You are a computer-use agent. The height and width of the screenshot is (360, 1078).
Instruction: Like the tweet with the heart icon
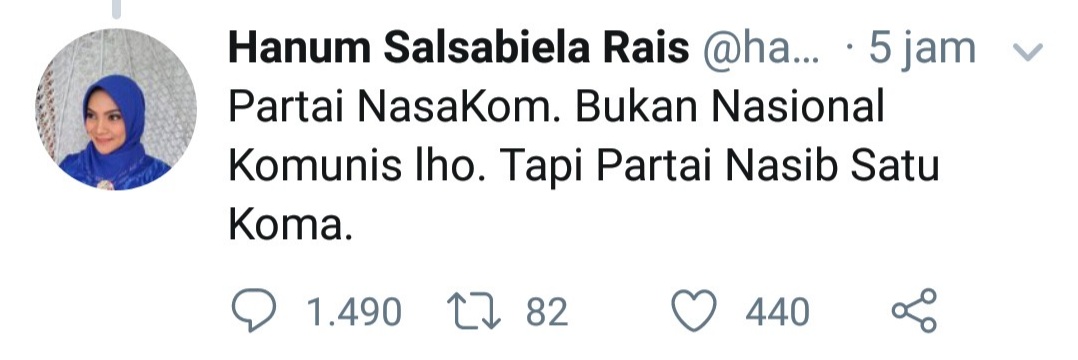click(694, 311)
